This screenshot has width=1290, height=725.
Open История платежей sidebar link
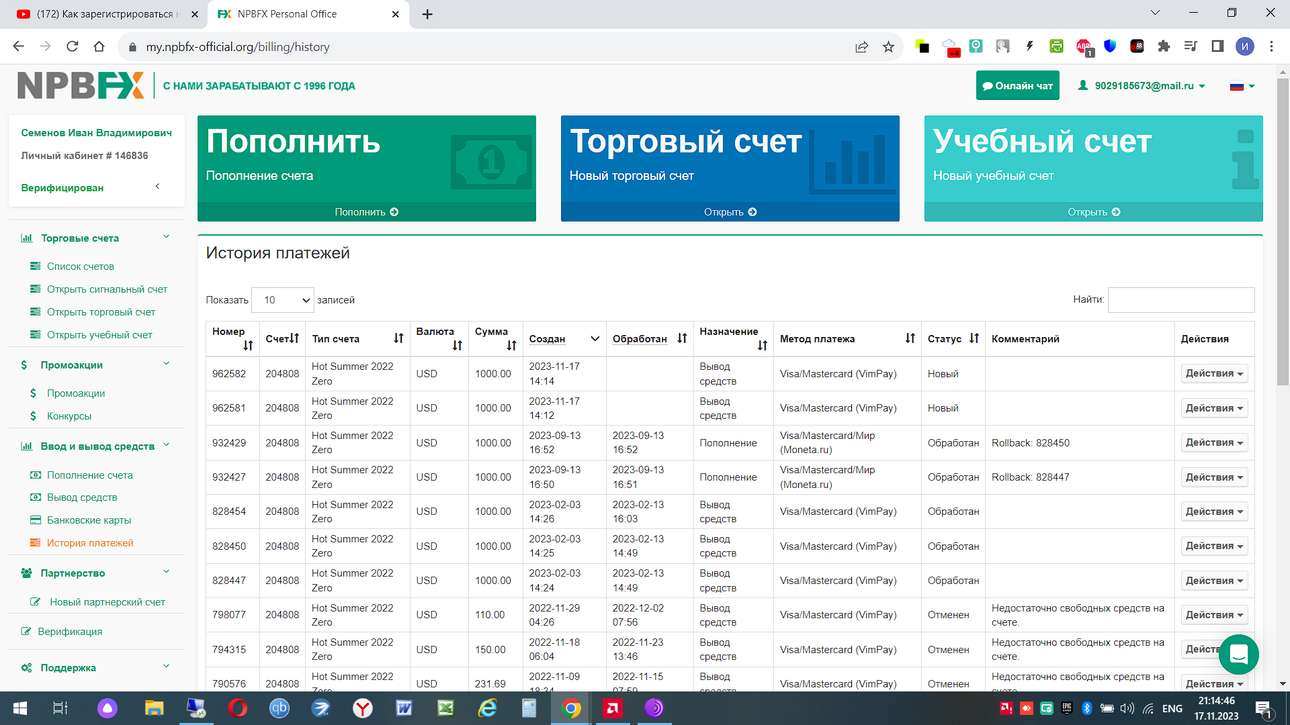90,543
